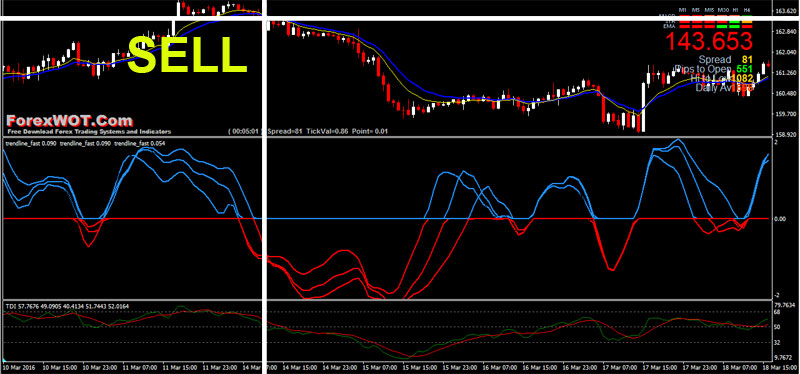800x374 pixels.
Task: Click the 79.7634 TDI scale label
Action: pos(786,306)
